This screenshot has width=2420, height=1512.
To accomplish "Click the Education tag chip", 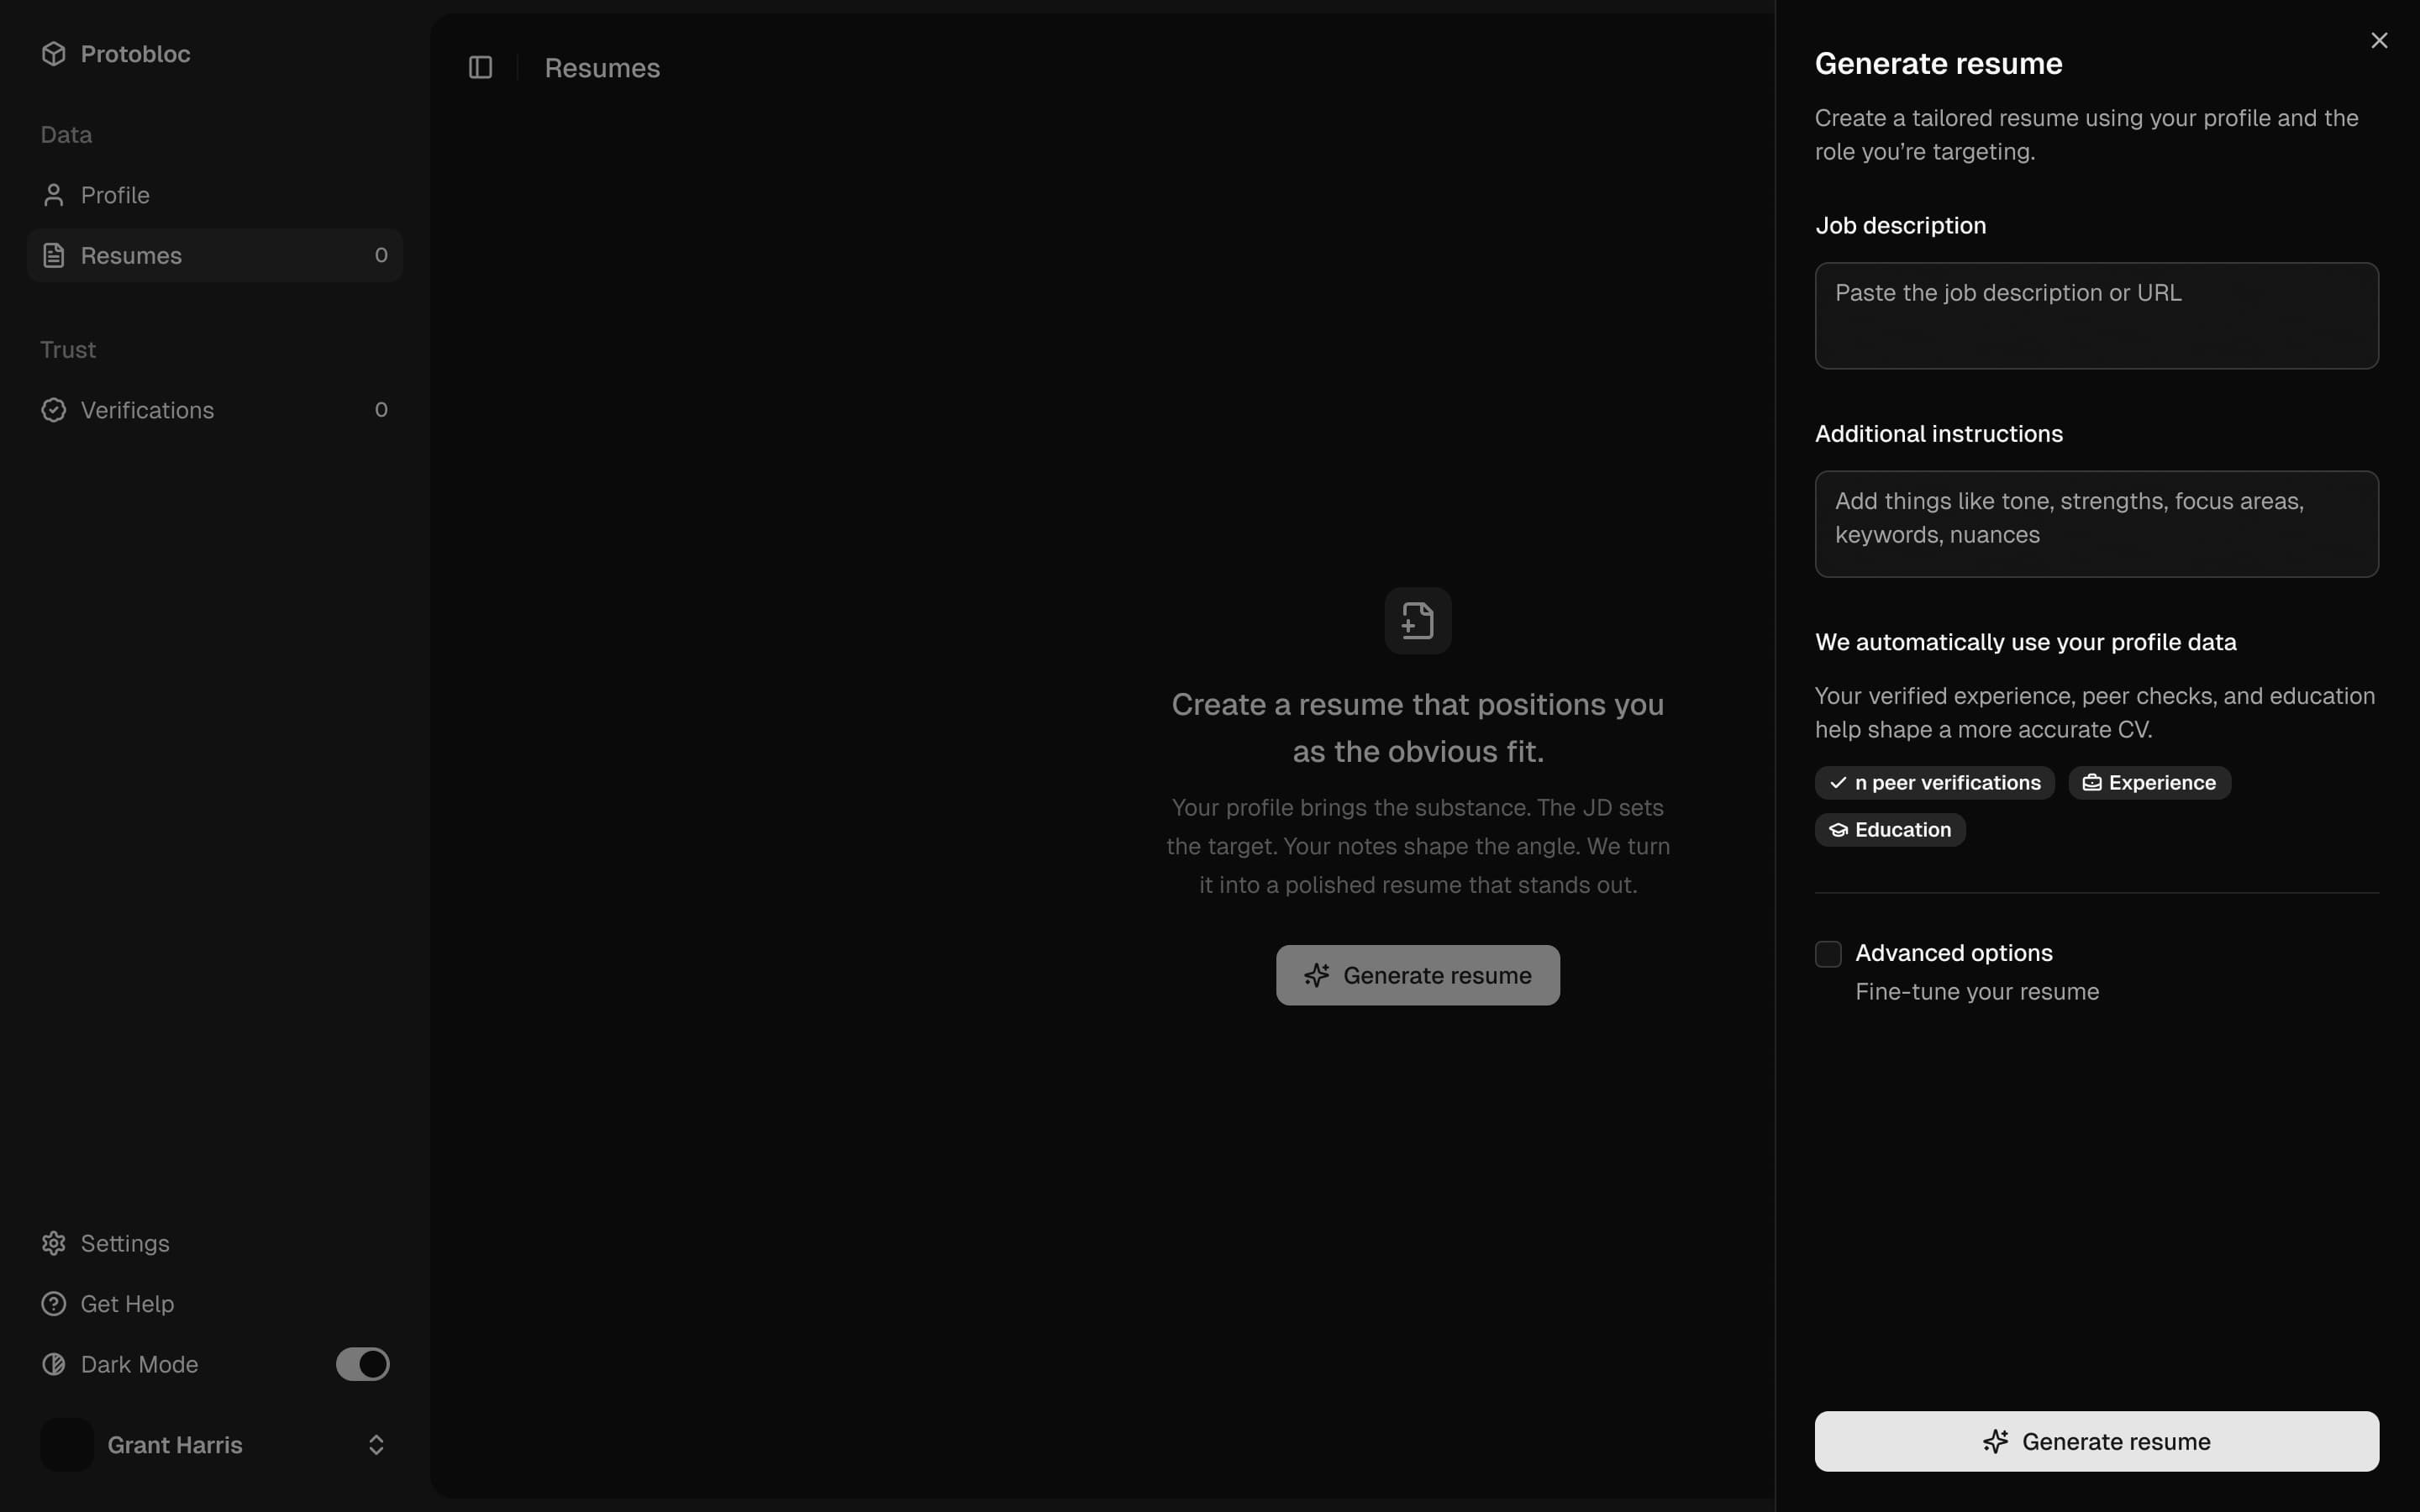I will tap(1889, 830).
